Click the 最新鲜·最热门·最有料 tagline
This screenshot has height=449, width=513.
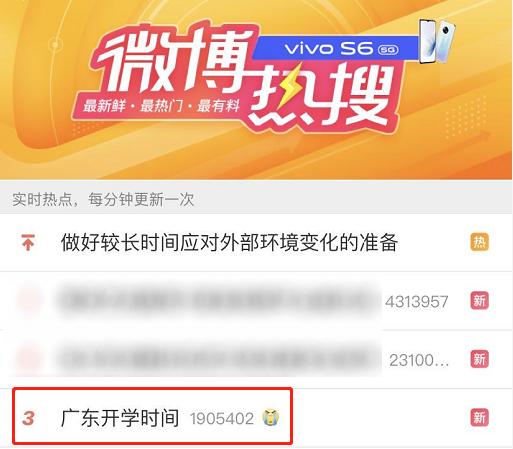(x=161, y=106)
